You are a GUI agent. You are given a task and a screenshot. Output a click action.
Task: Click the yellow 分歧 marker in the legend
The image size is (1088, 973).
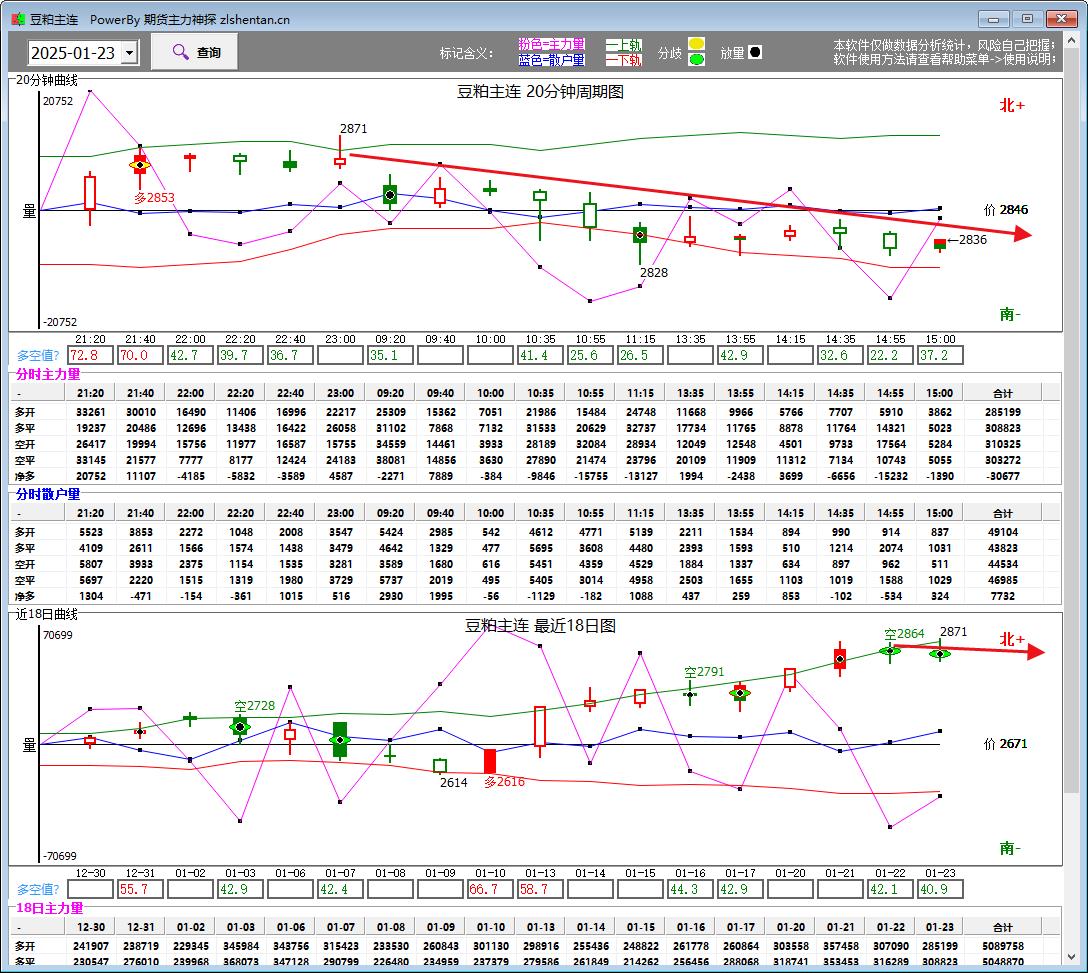pyautogui.click(x=696, y=44)
